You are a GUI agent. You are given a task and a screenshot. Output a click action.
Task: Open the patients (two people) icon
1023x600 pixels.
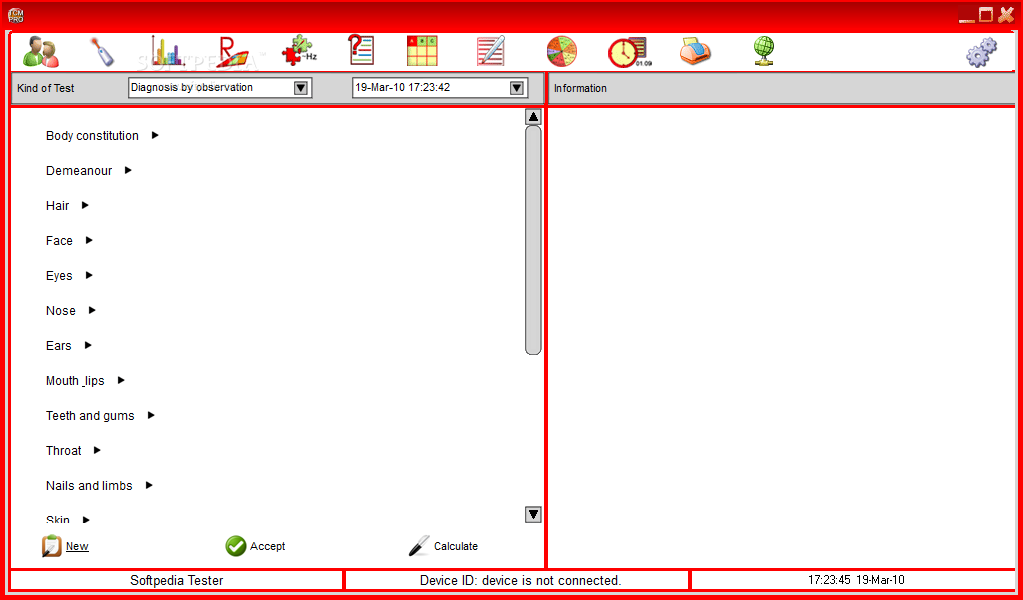pyautogui.click(x=40, y=52)
